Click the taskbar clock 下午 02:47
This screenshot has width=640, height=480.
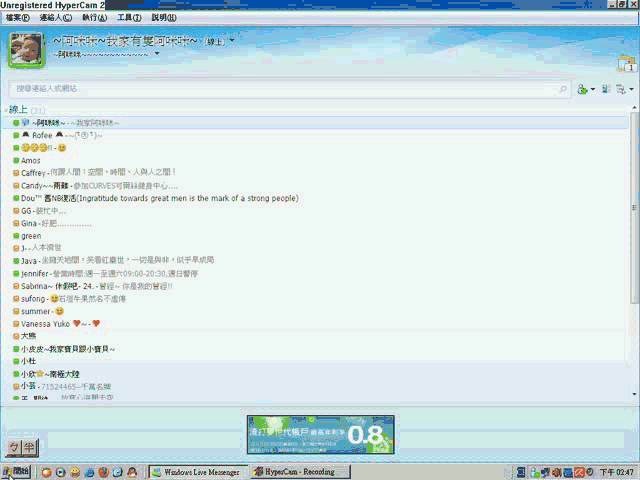coord(616,473)
